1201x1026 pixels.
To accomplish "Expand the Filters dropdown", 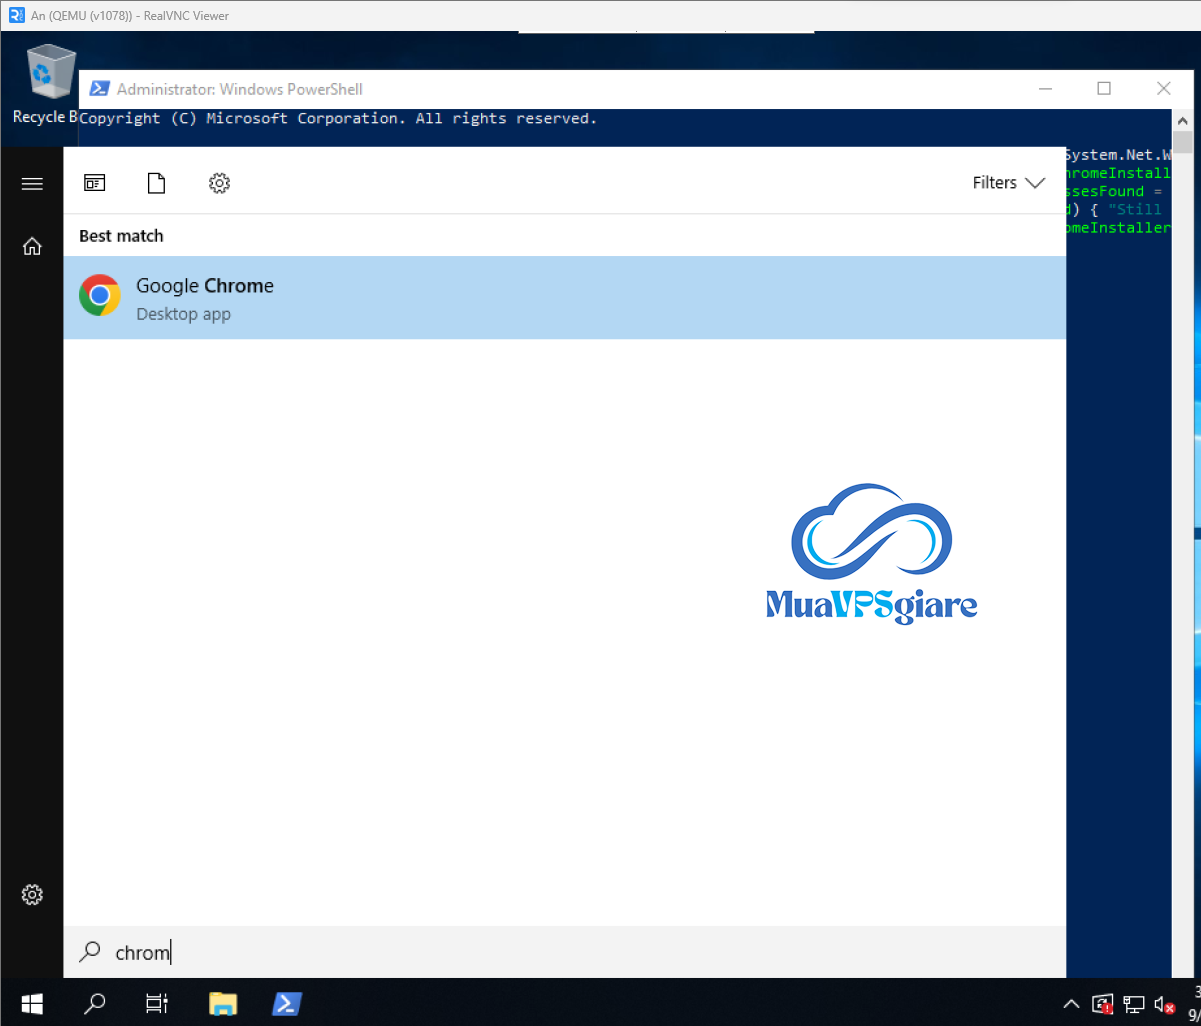I will click(1008, 183).
